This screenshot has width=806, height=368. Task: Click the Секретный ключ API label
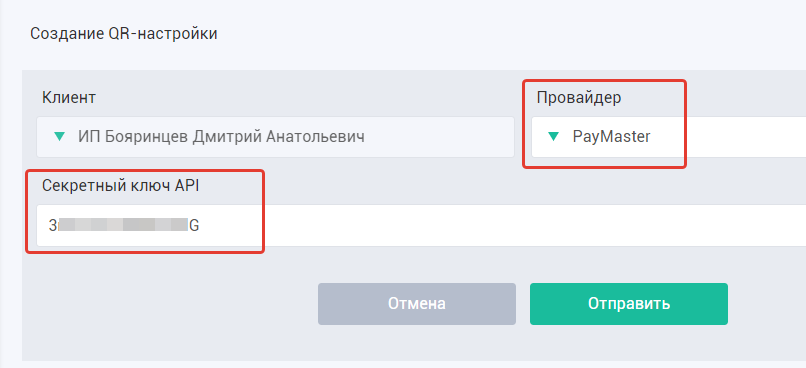[120, 186]
